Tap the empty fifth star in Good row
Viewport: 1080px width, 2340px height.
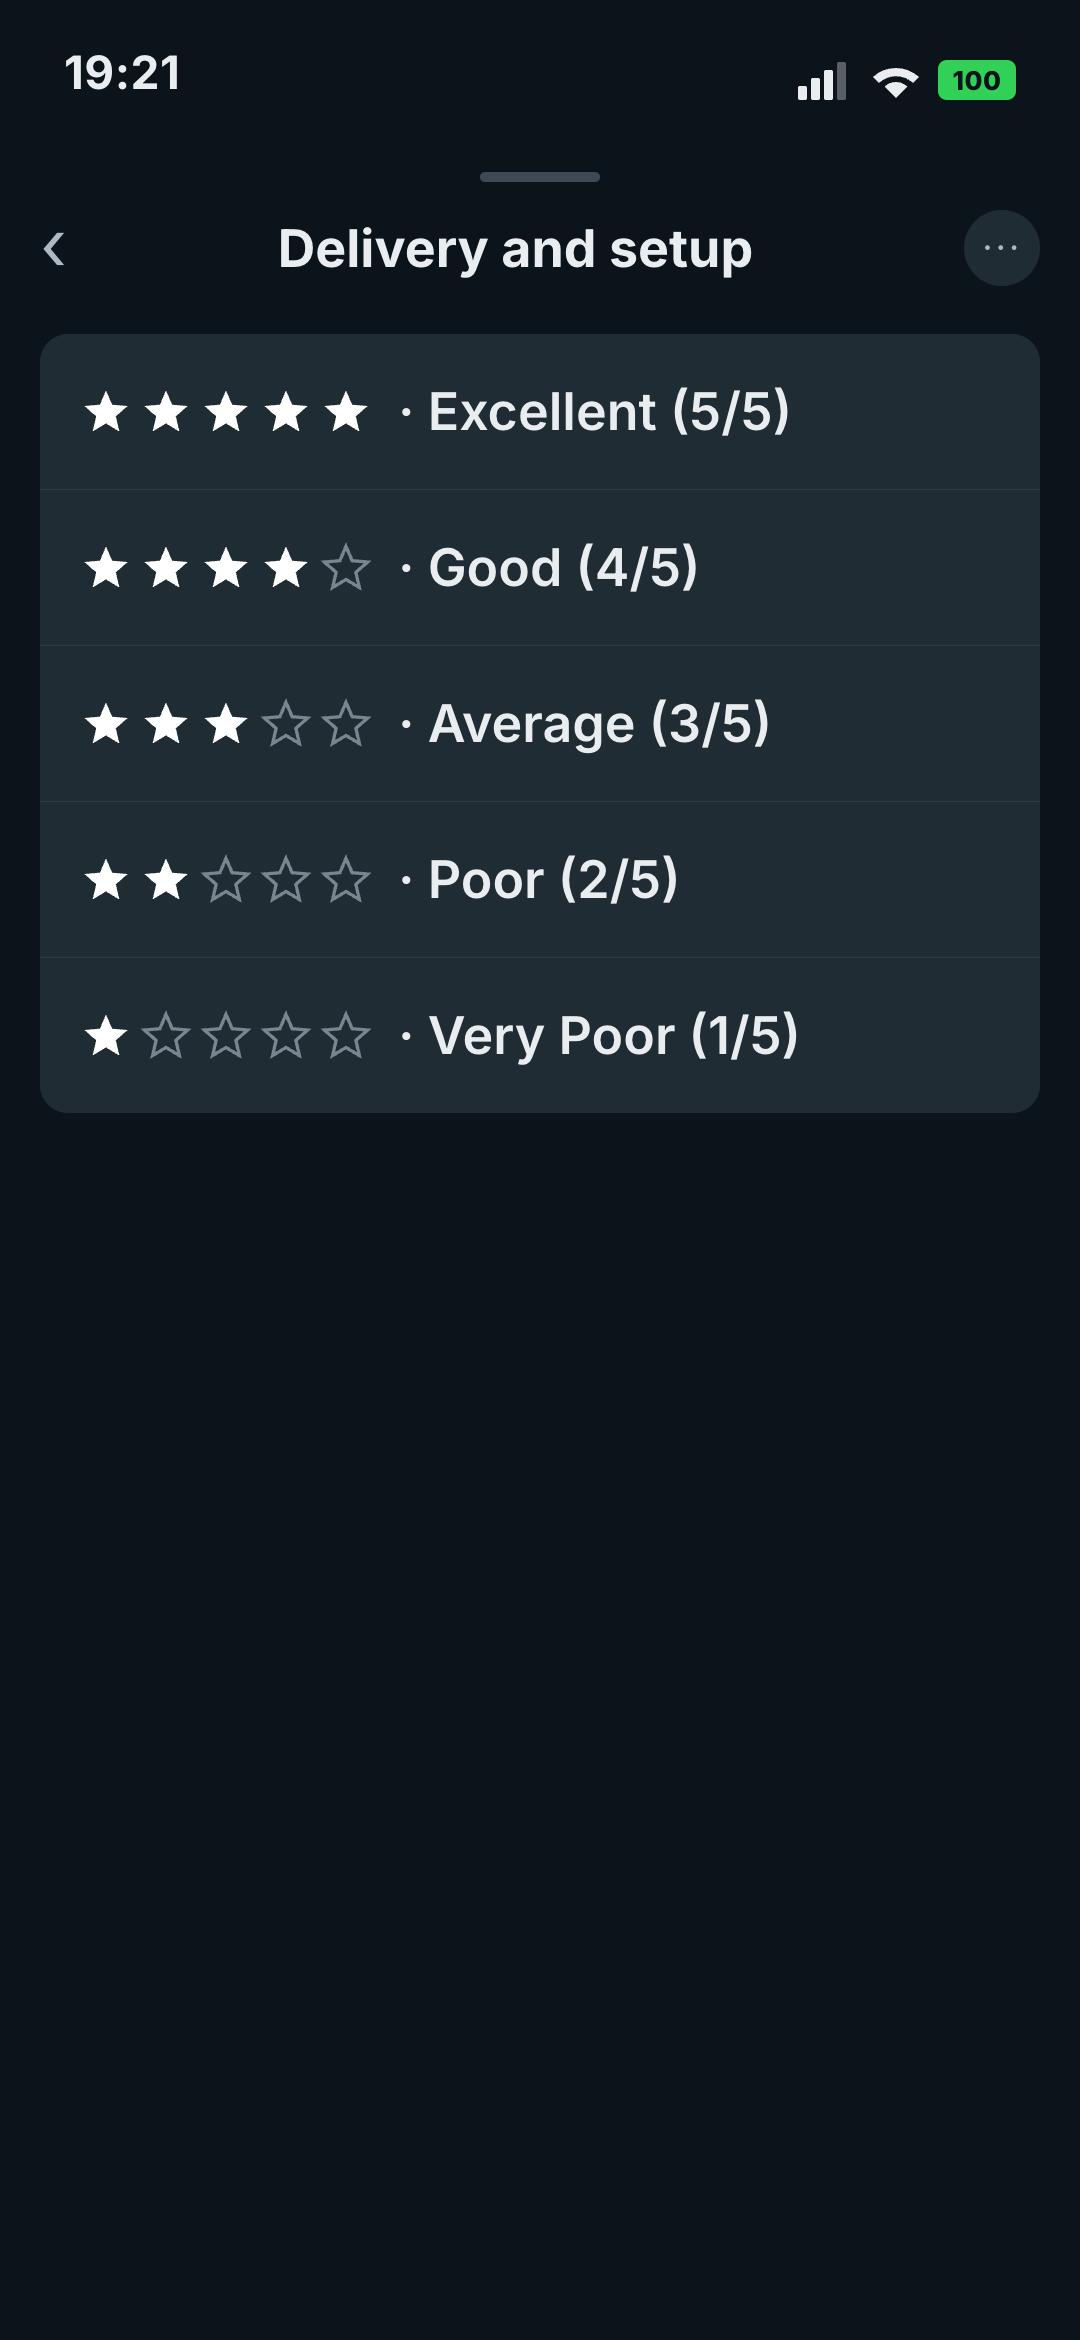tap(346, 568)
